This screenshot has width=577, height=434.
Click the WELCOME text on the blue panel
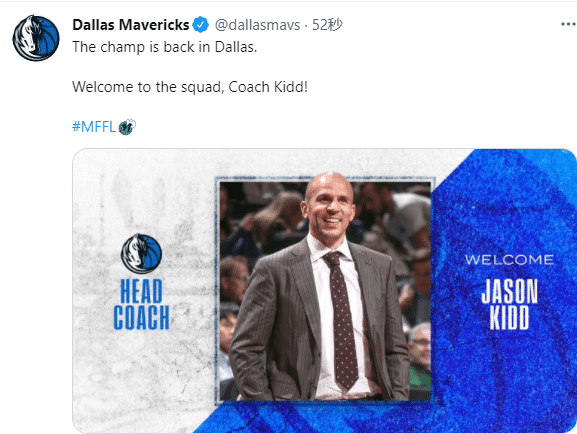coord(509,260)
